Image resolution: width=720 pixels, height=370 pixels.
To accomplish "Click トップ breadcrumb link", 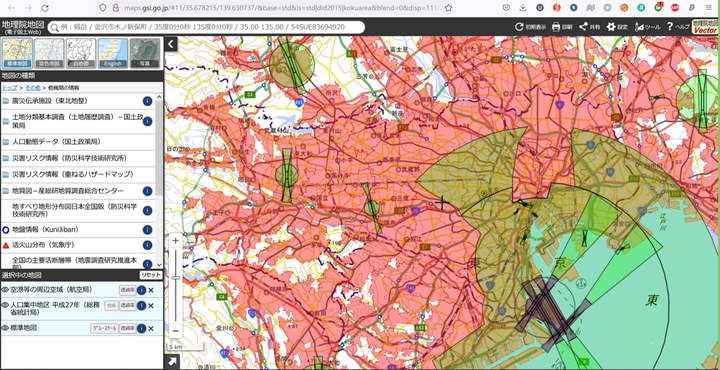I will pyautogui.click(x=10, y=87).
